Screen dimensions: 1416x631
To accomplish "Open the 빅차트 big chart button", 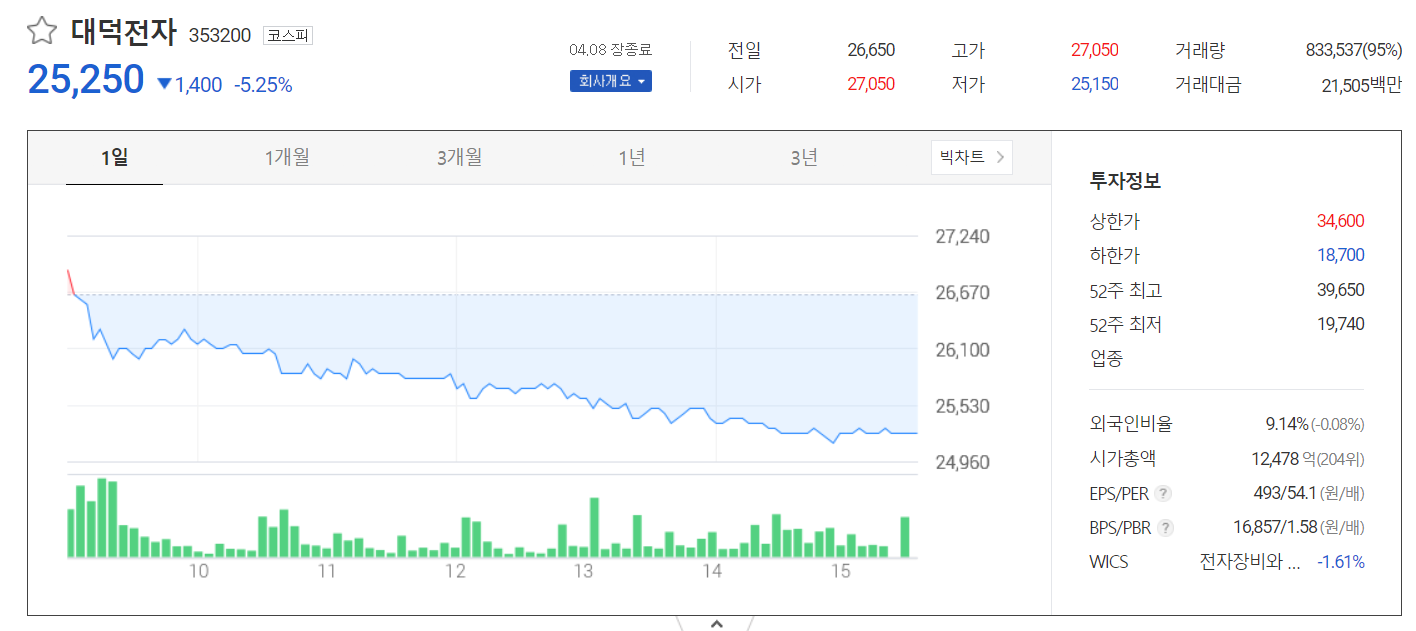I will click(972, 157).
